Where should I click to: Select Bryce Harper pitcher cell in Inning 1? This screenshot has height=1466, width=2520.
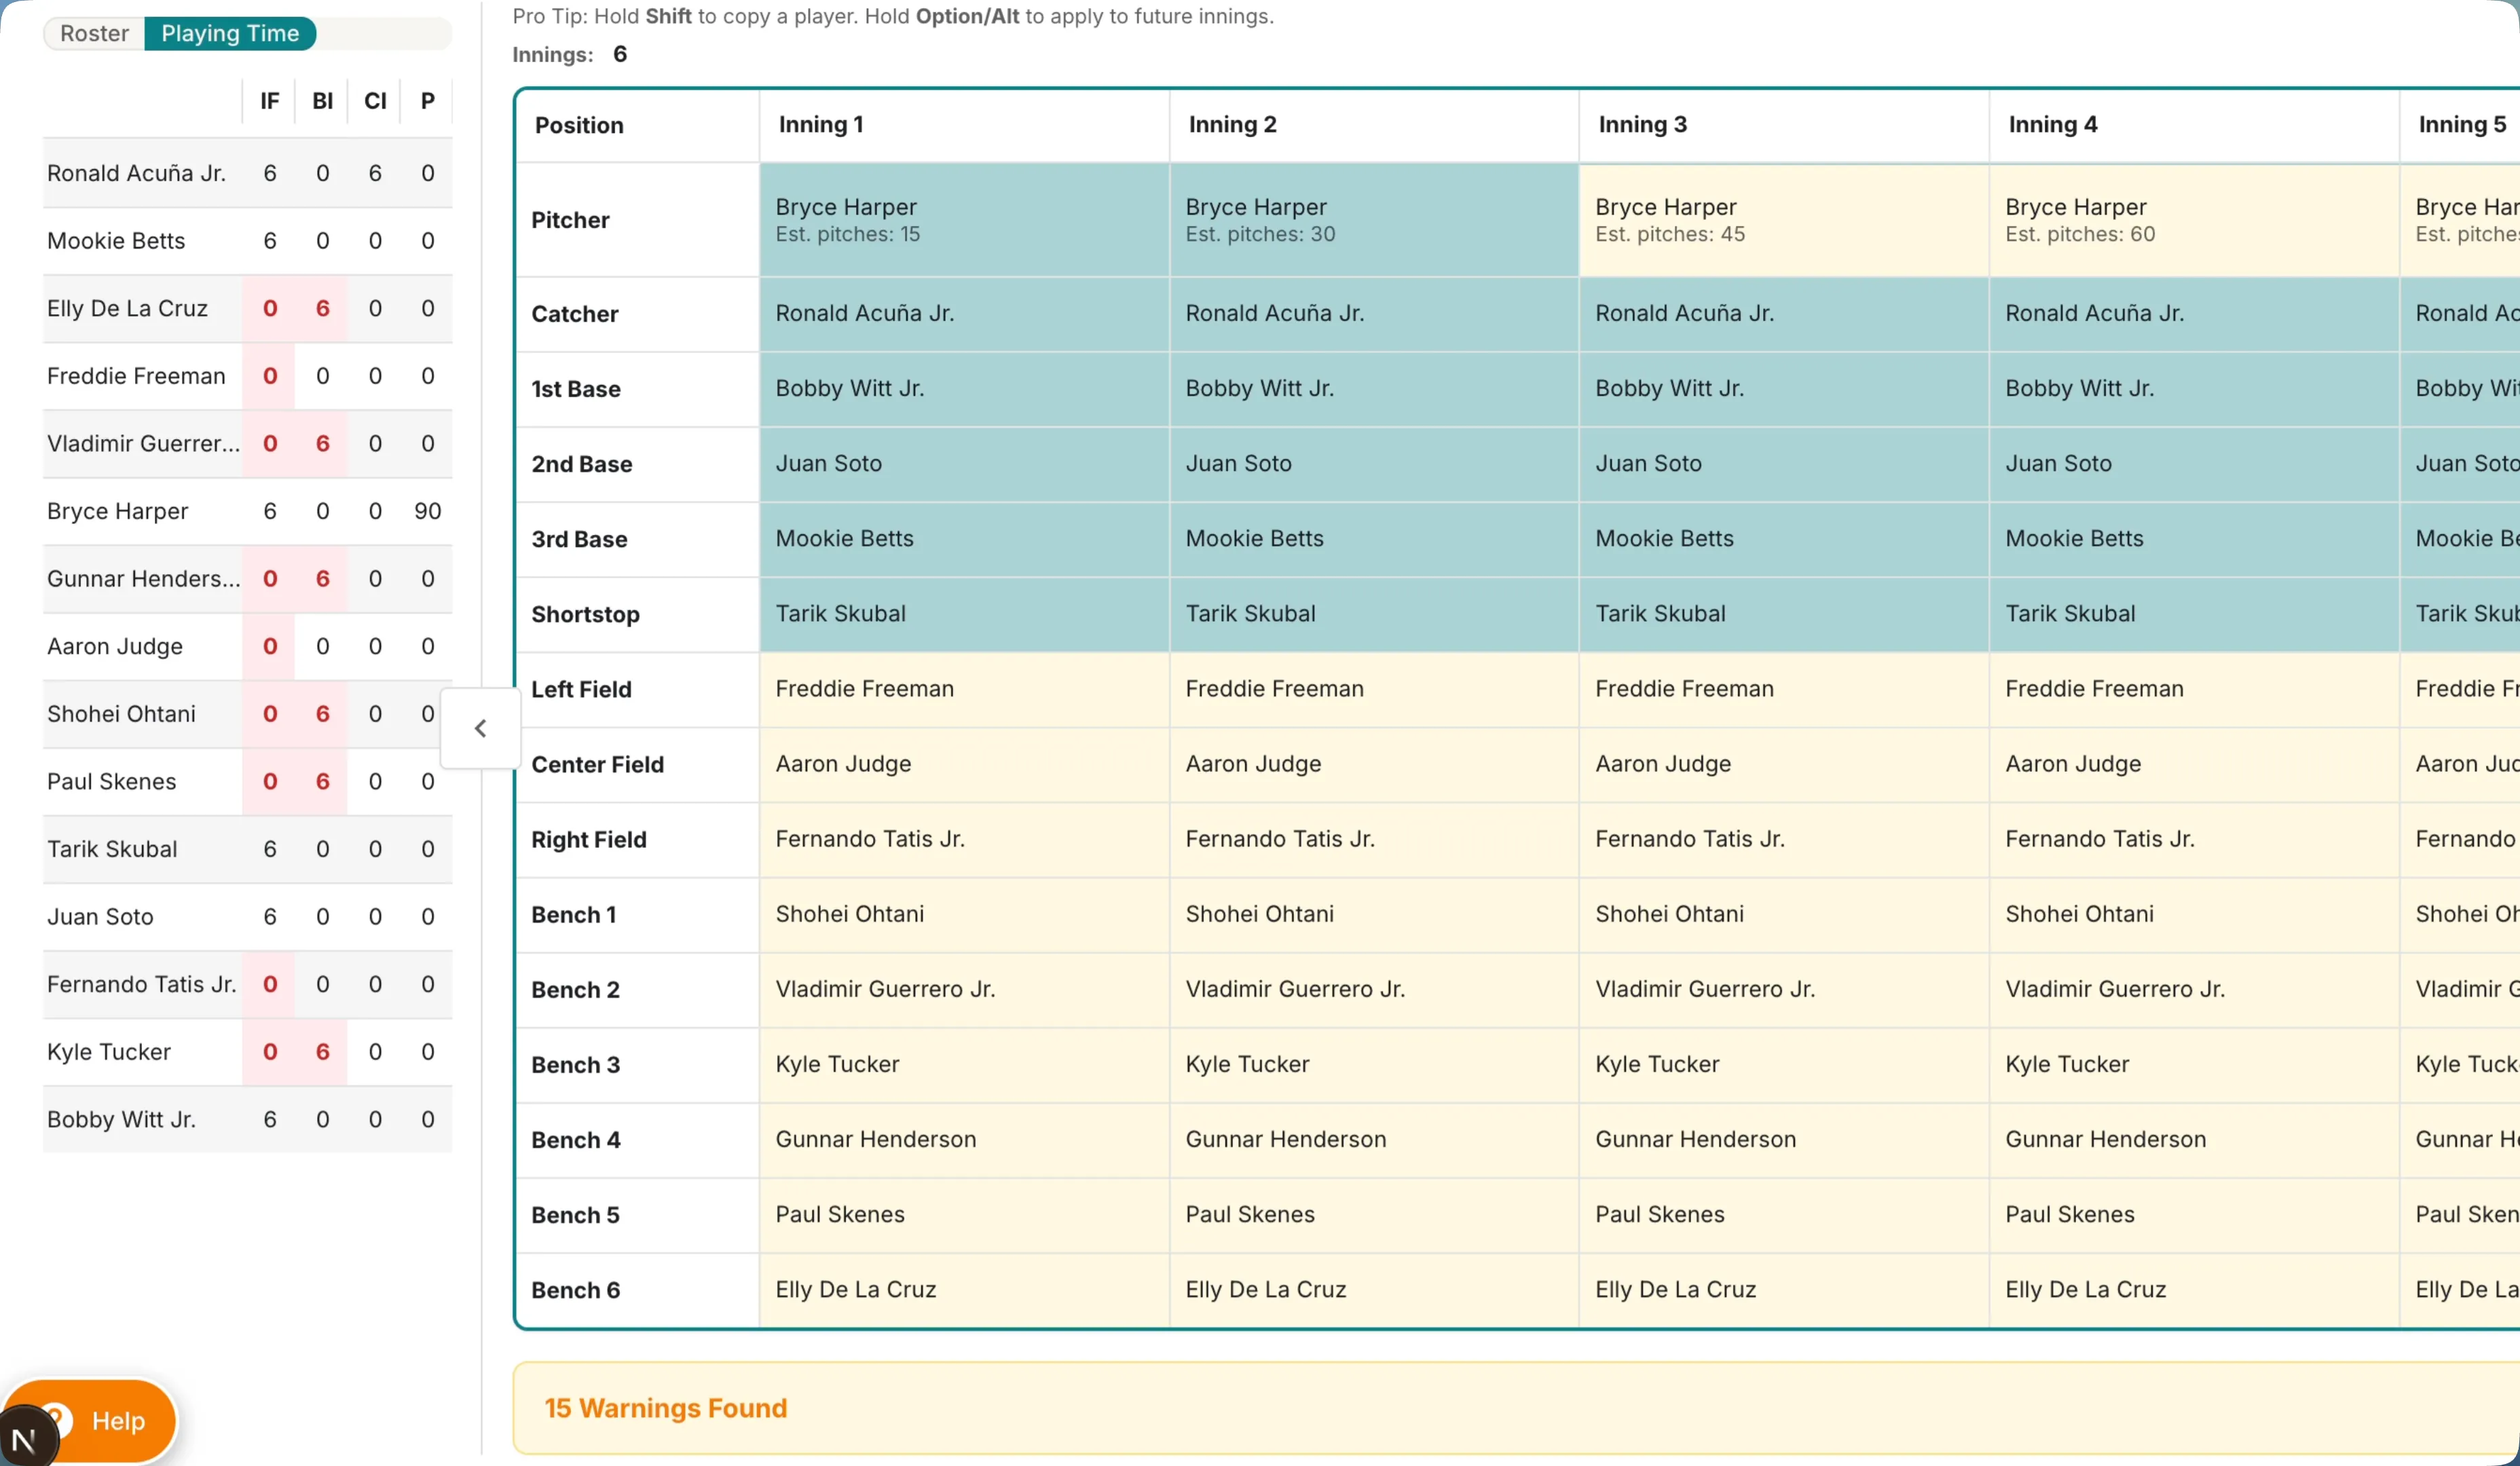click(x=964, y=220)
